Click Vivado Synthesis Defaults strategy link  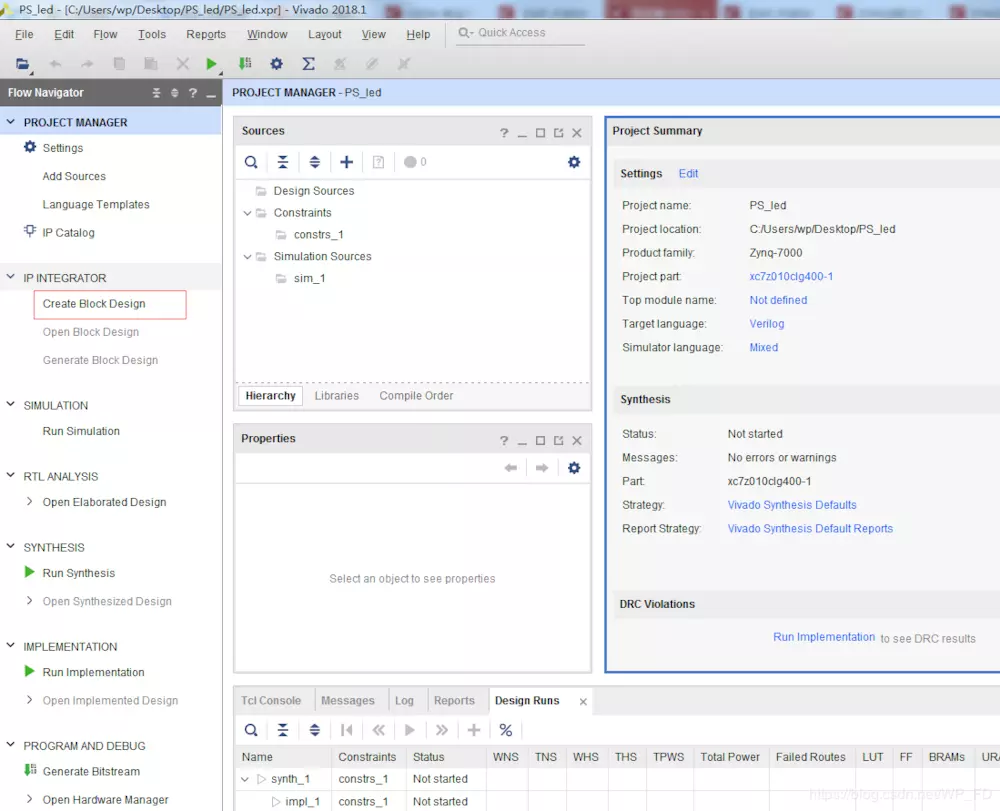792,505
